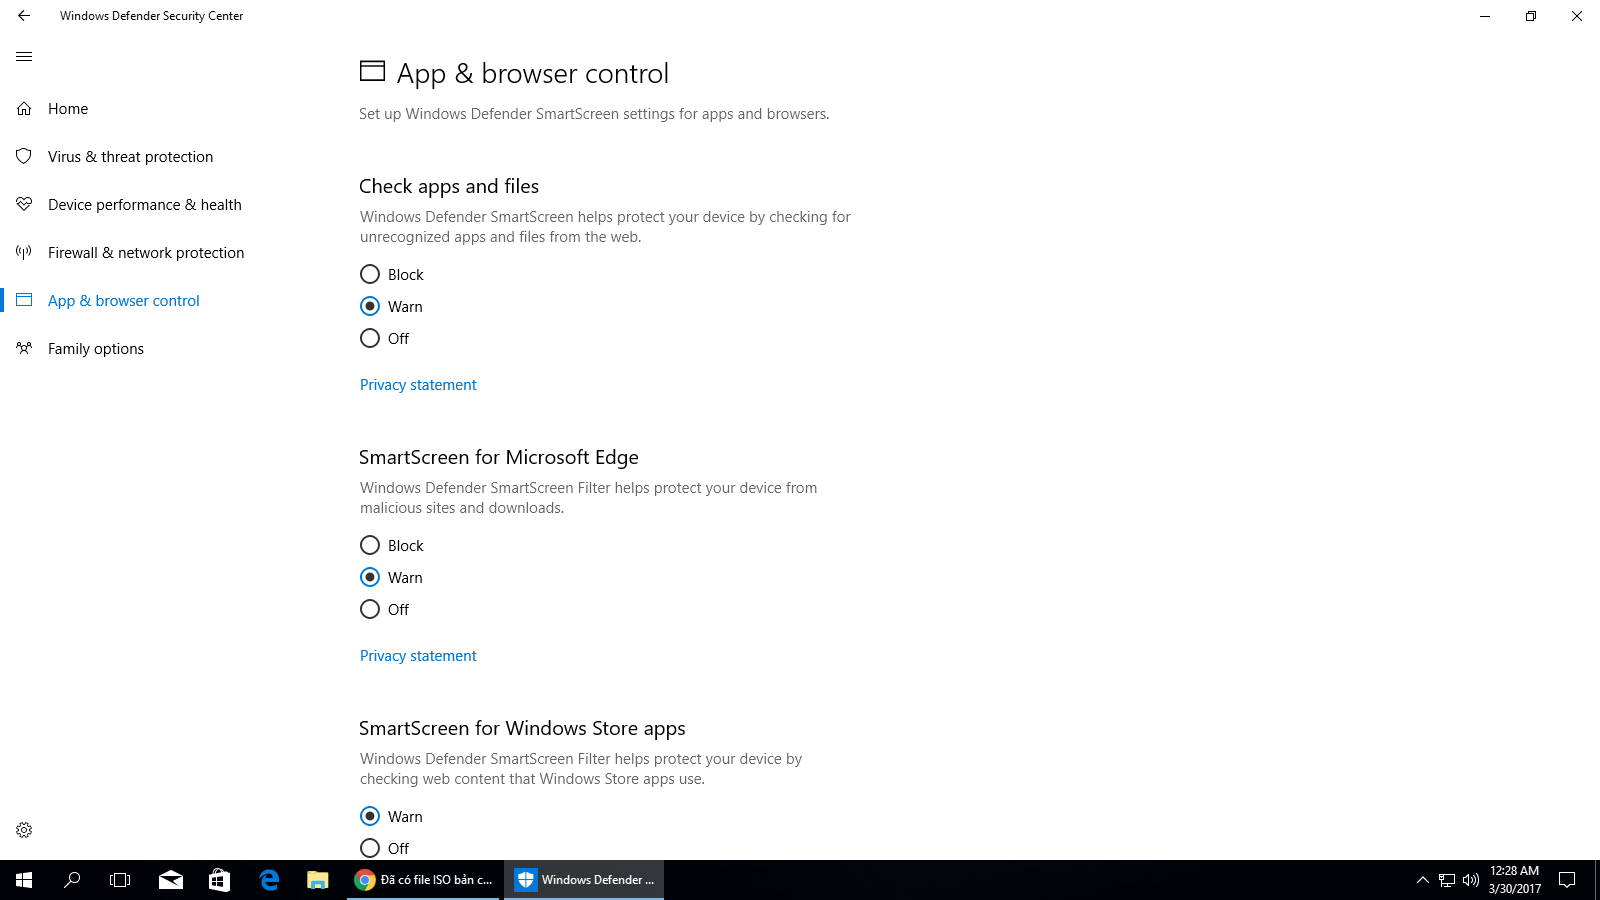1600x900 pixels.
Task: Open network status tray icon
Action: coord(1447,880)
